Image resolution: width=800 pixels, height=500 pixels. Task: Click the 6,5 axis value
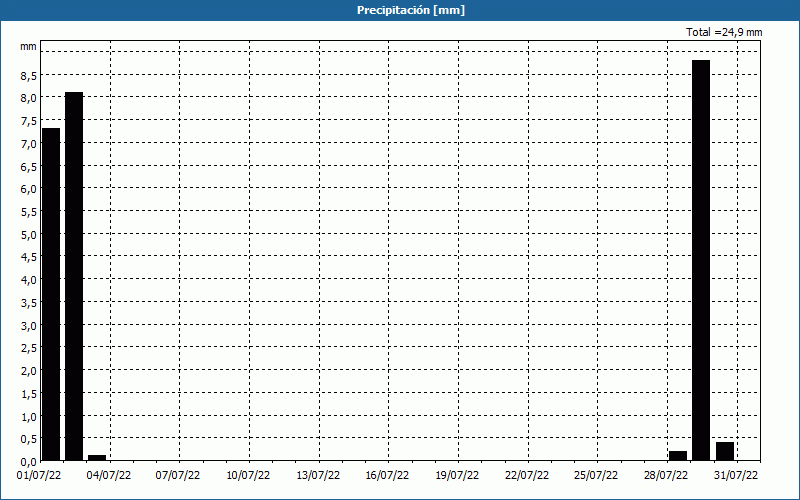tap(29, 167)
